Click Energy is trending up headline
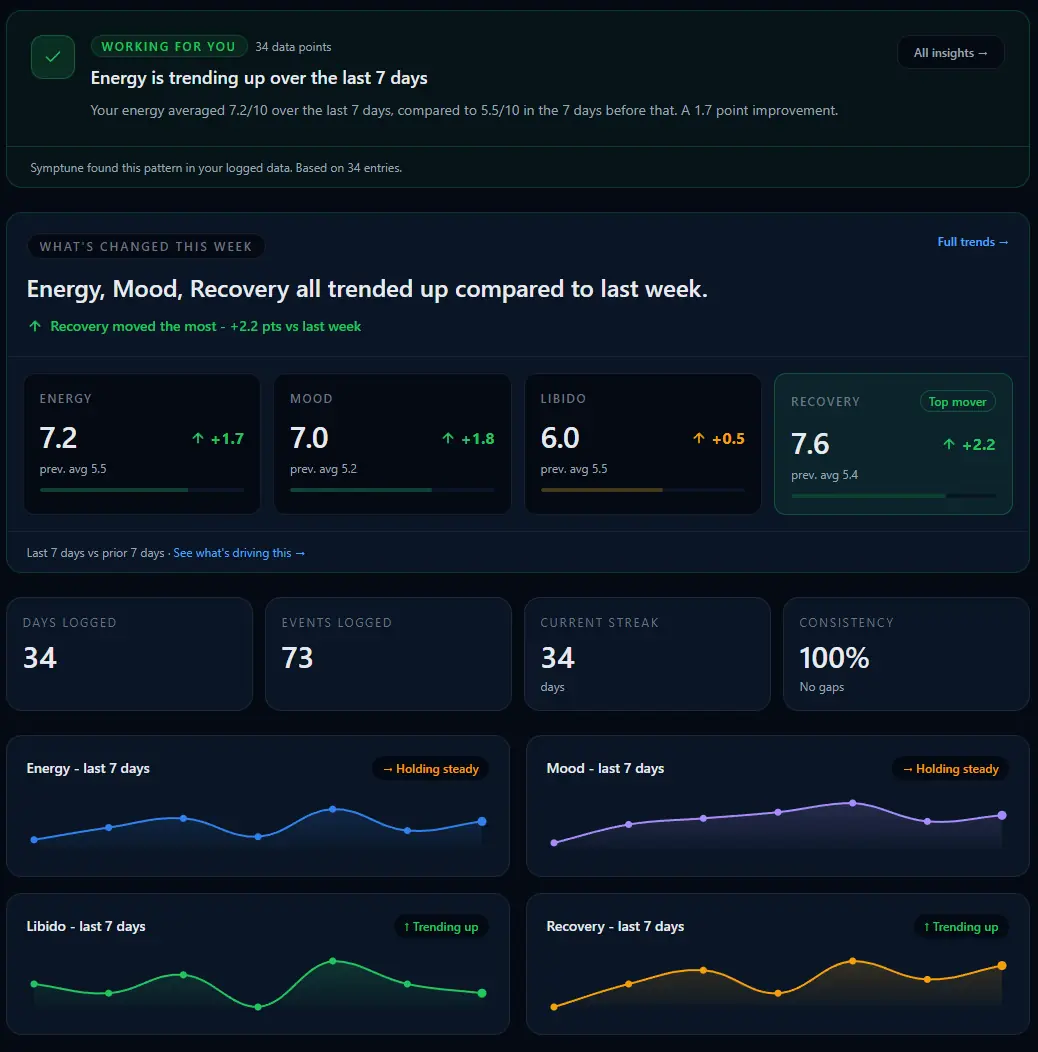This screenshot has width=1038, height=1052. coord(259,78)
